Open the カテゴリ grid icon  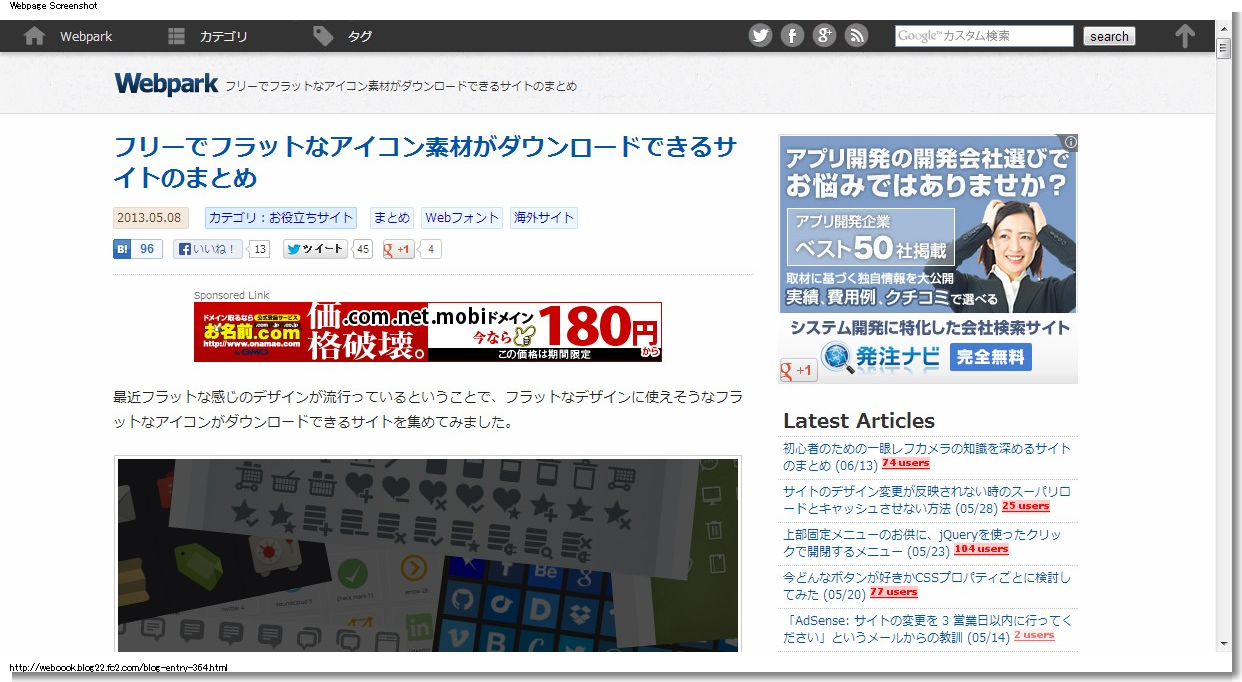177,36
